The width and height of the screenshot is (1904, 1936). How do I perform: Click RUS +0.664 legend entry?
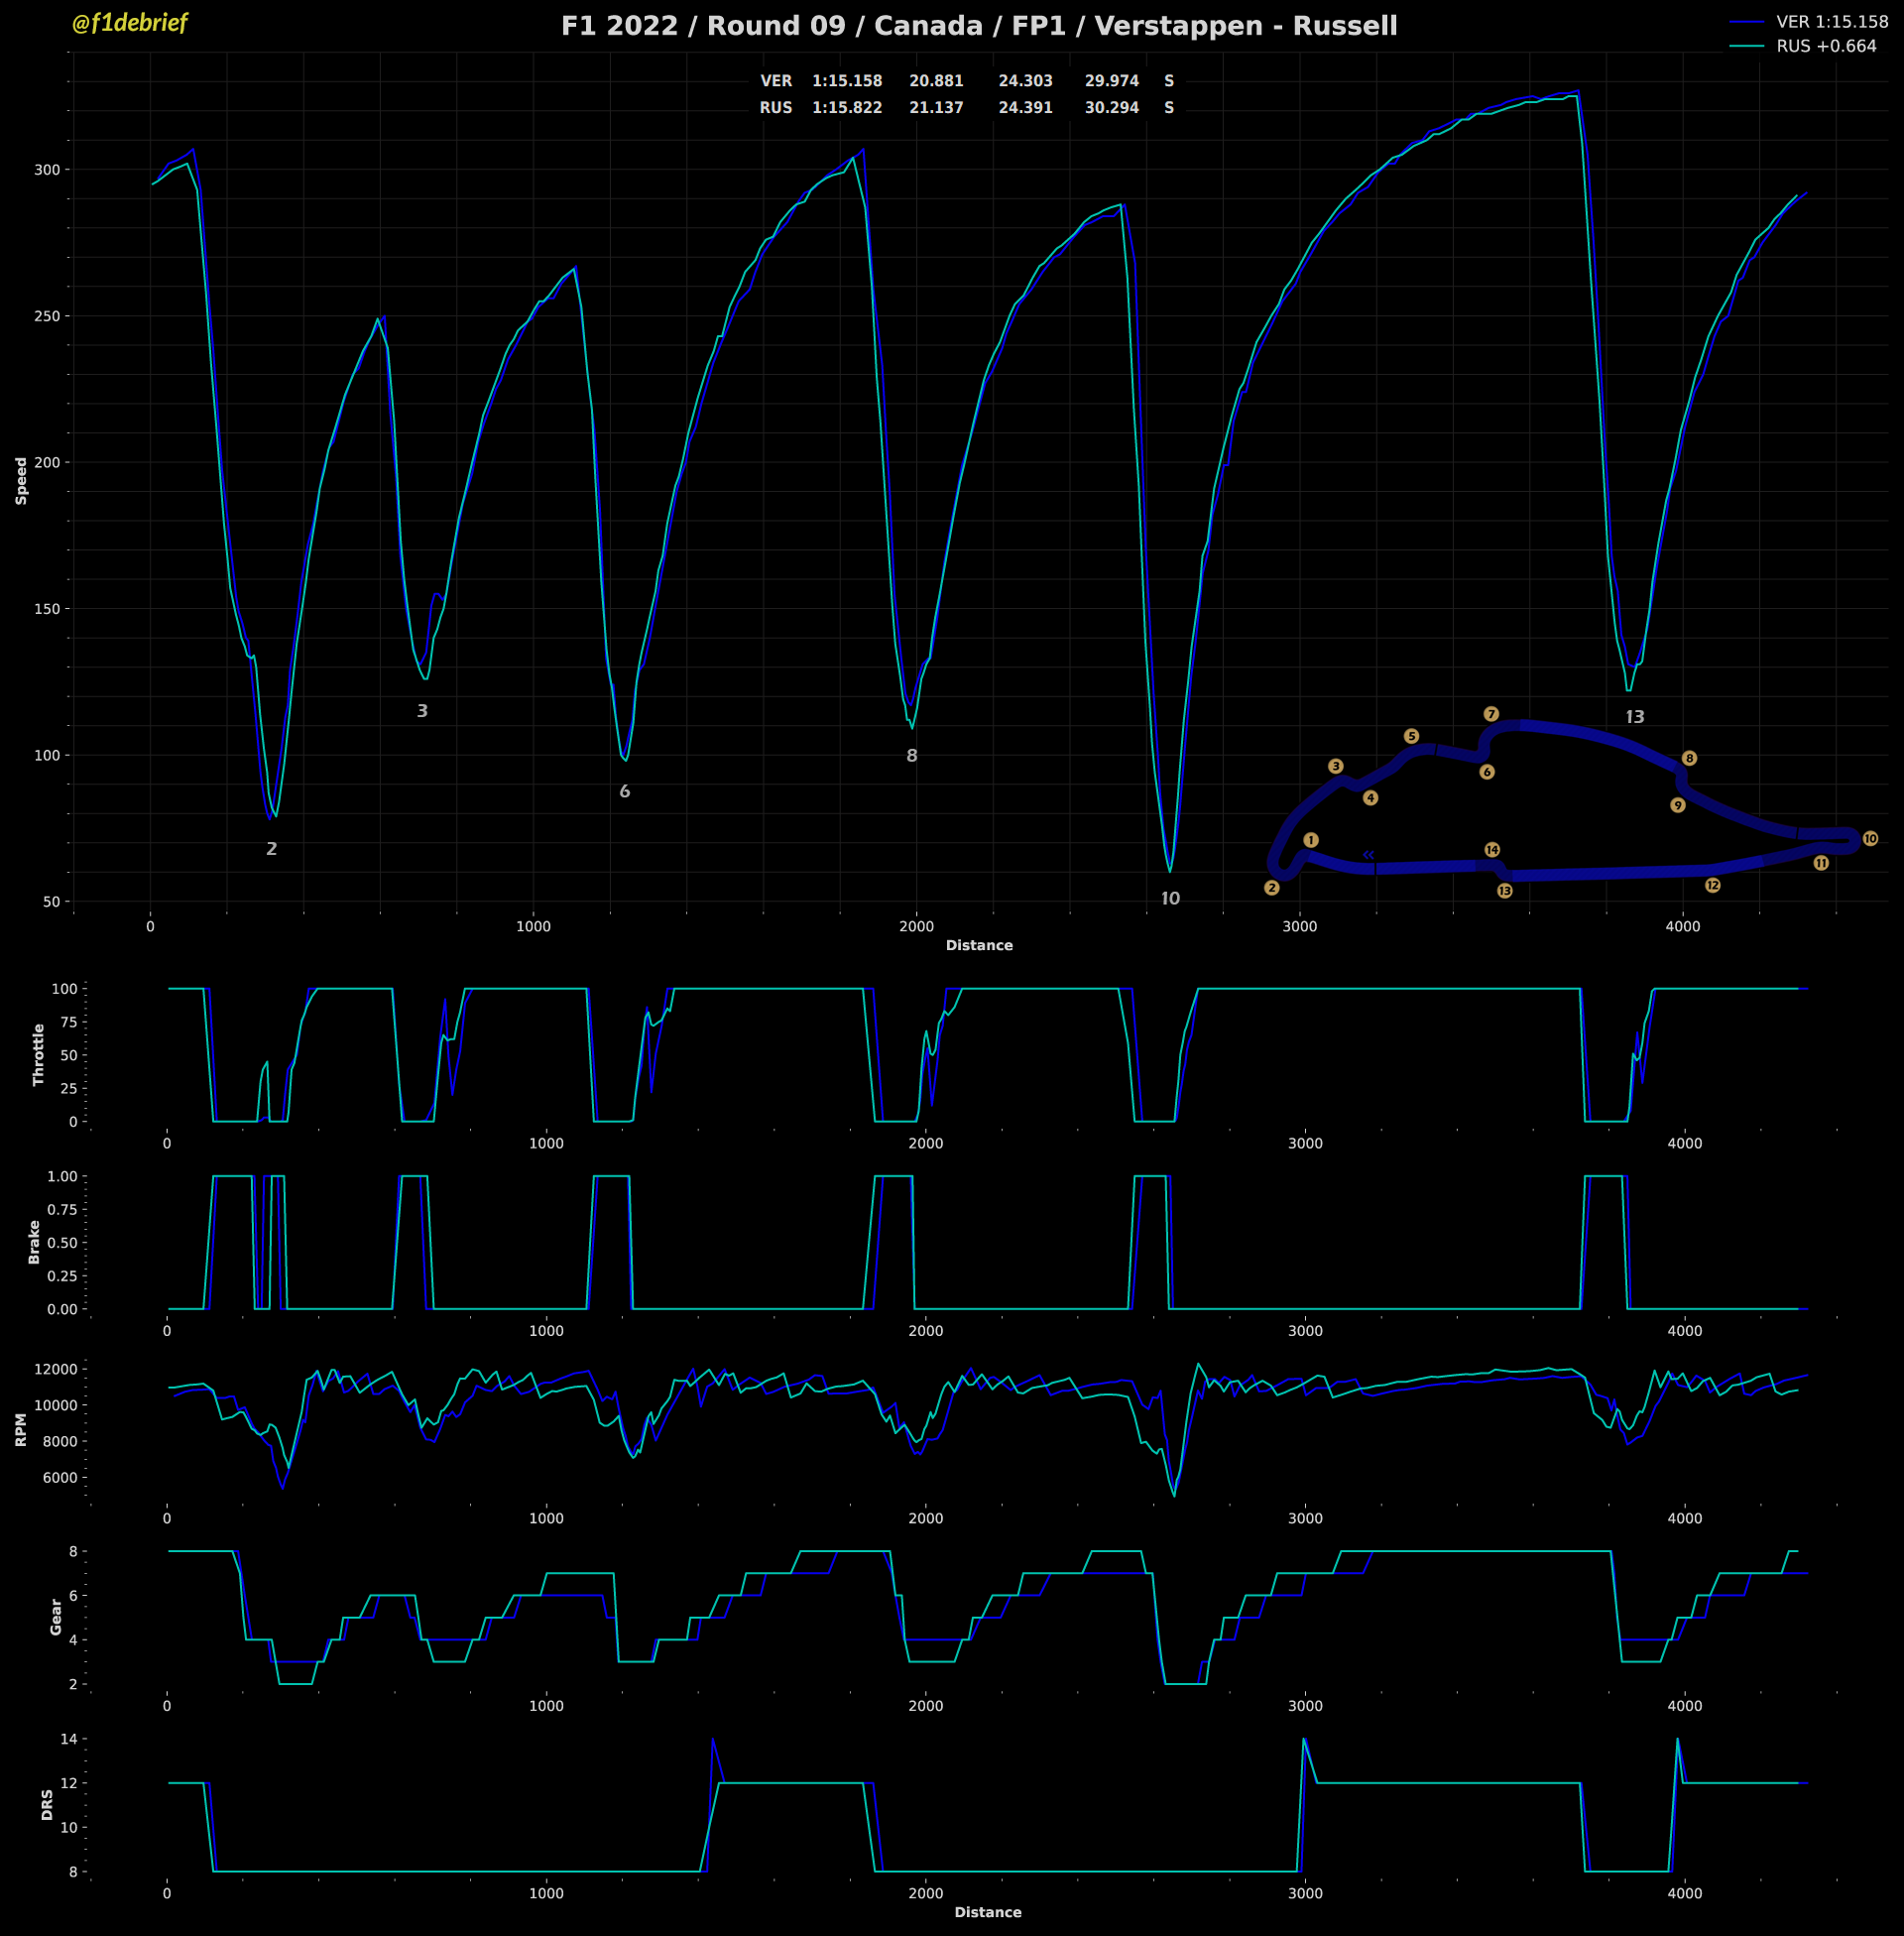point(1825,46)
